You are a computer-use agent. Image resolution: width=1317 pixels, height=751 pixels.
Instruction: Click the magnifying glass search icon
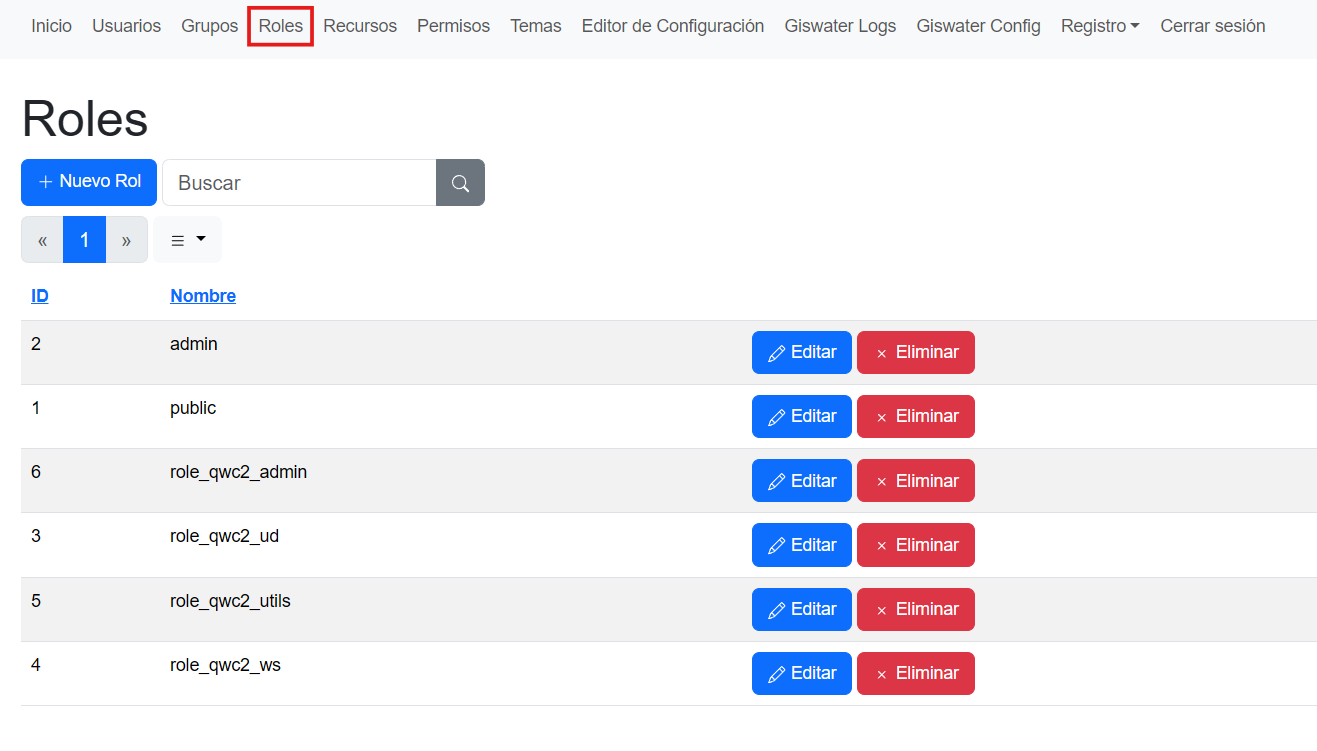[460, 183]
